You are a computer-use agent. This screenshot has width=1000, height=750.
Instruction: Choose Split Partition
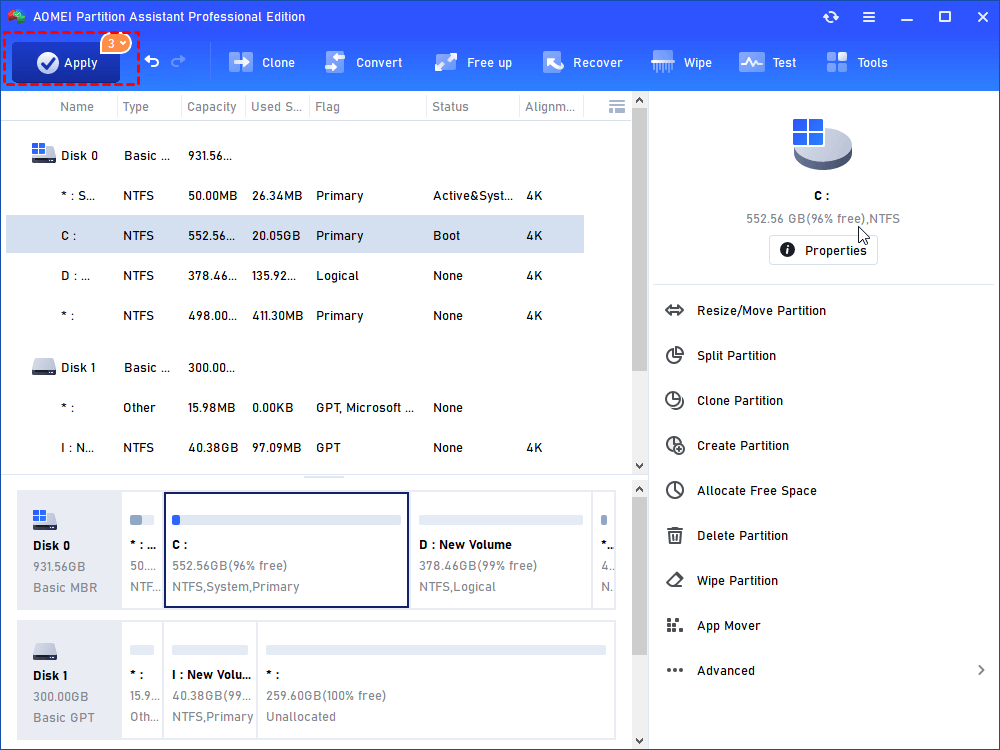click(x=736, y=356)
